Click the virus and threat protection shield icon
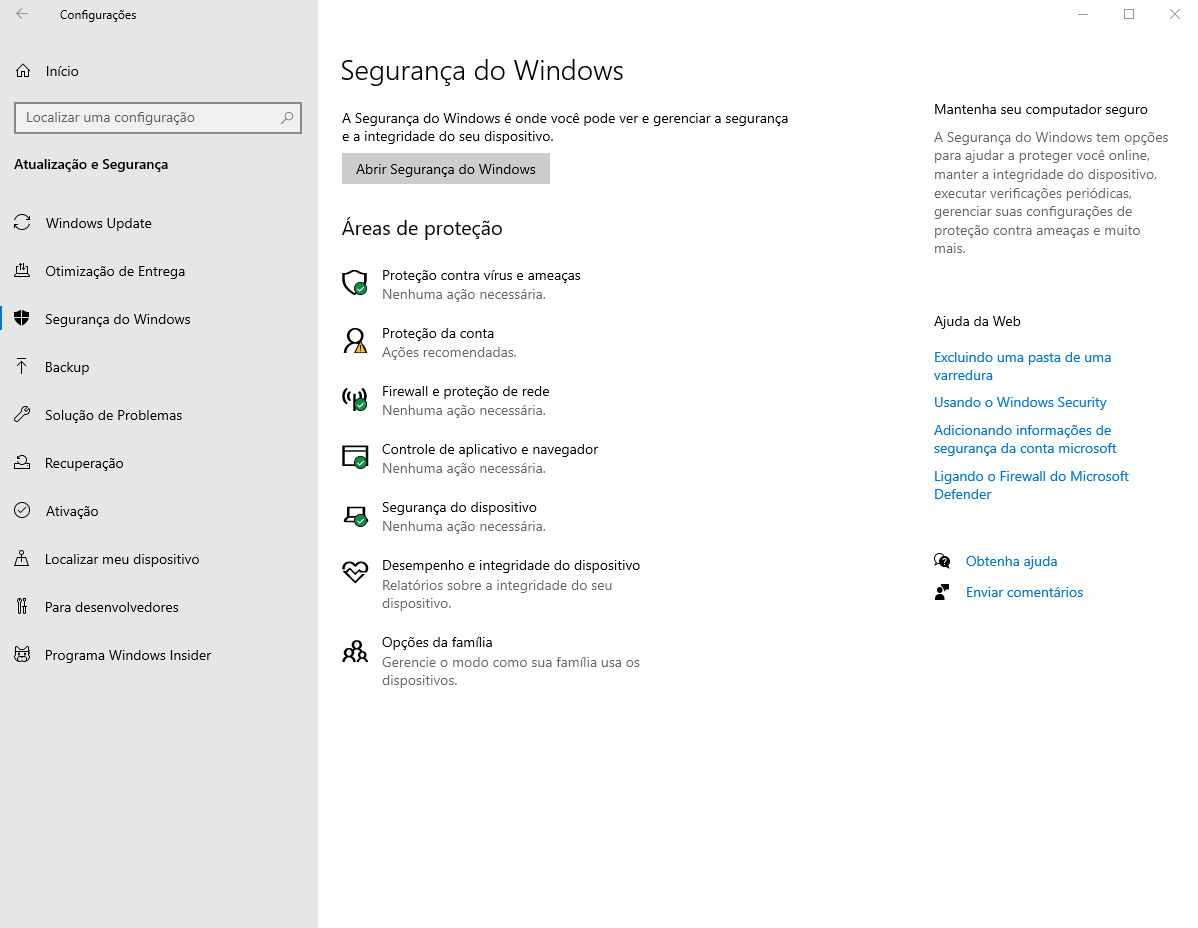This screenshot has height=928, width=1198. (x=355, y=283)
